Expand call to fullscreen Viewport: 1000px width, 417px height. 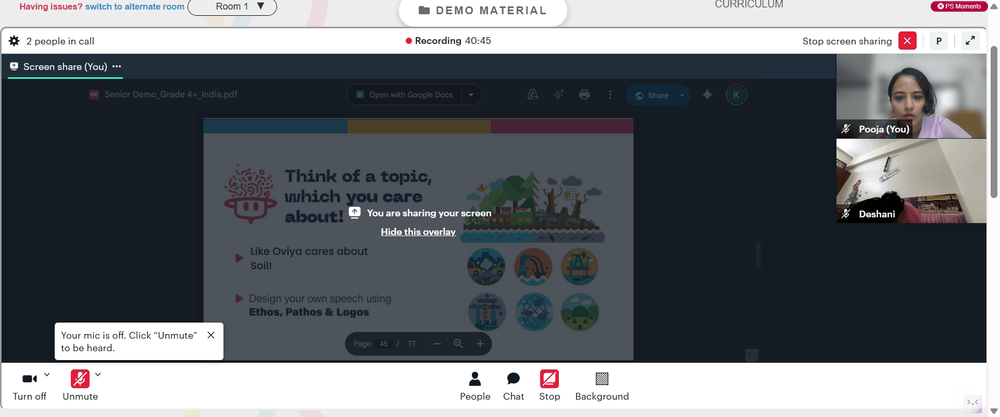[970, 41]
